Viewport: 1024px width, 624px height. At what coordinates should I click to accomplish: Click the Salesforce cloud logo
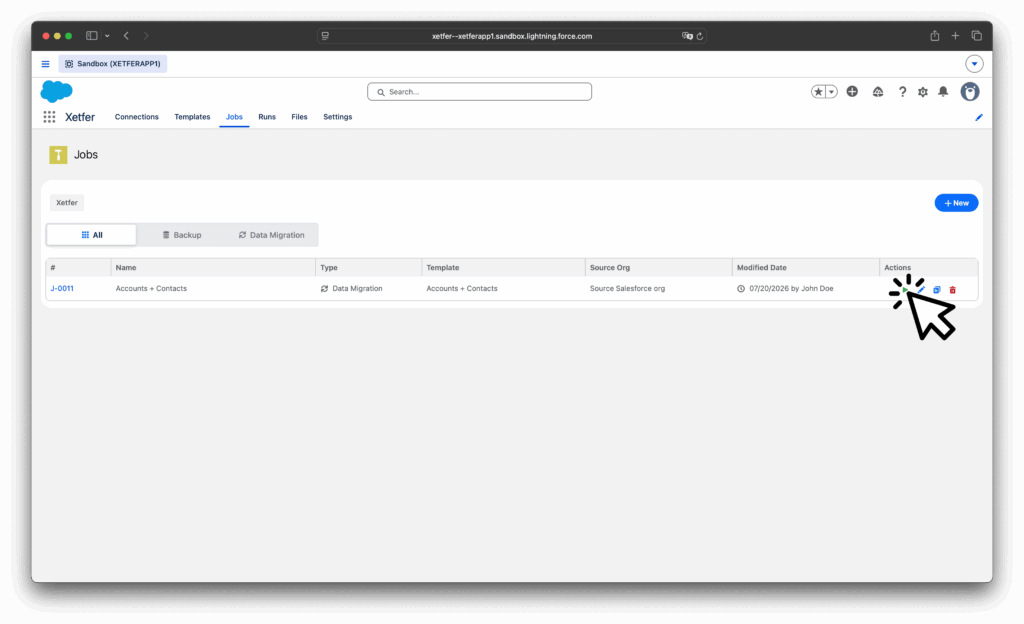(x=57, y=91)
